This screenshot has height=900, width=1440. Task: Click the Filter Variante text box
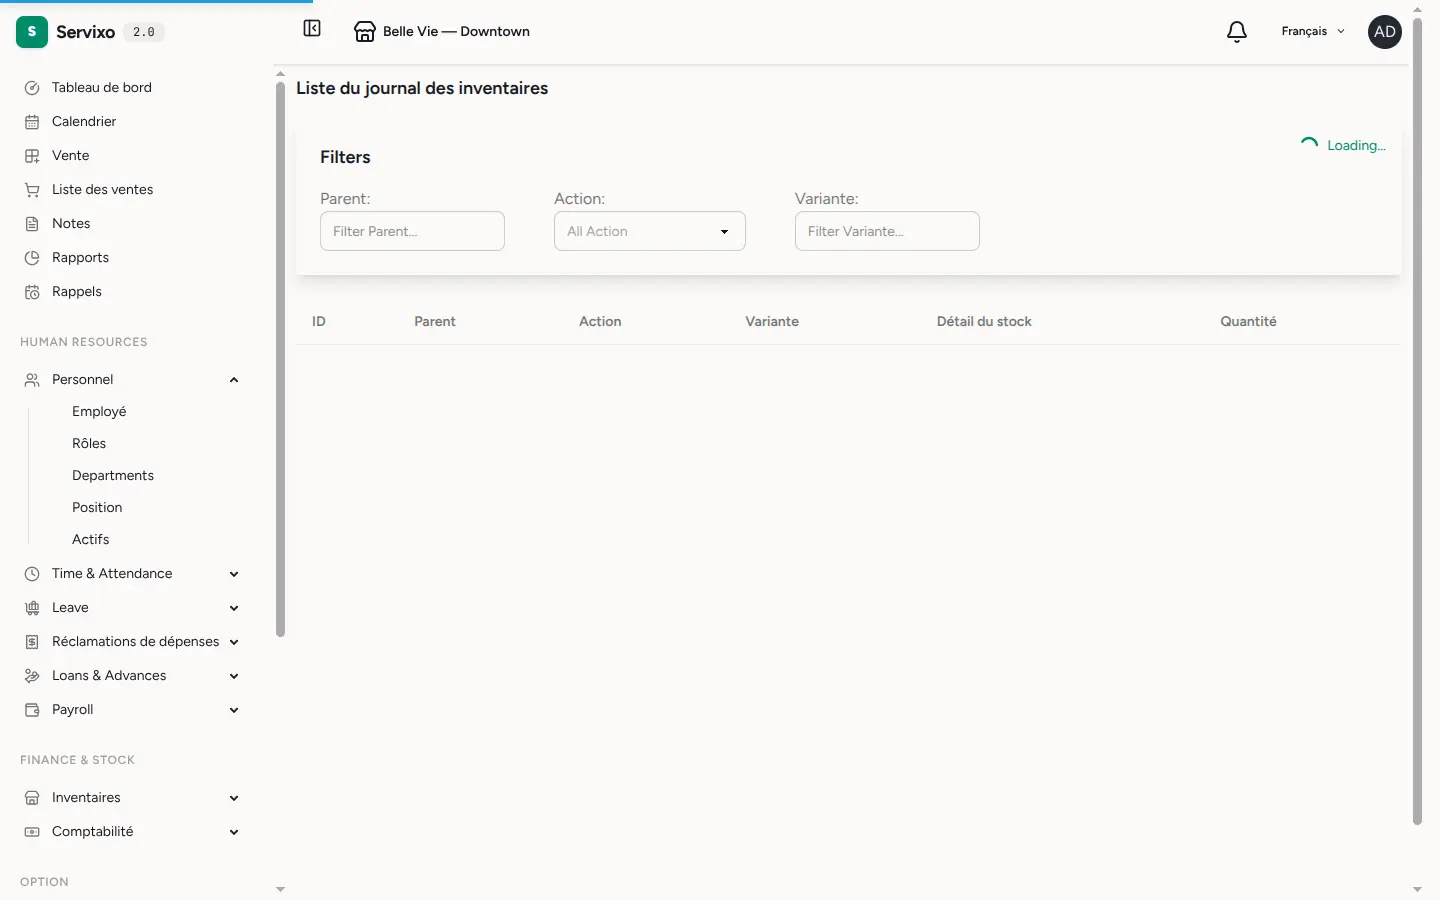(887, 231)
